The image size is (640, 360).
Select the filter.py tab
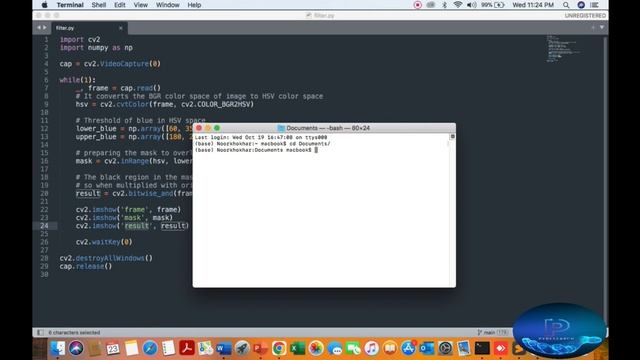point(89,28)
